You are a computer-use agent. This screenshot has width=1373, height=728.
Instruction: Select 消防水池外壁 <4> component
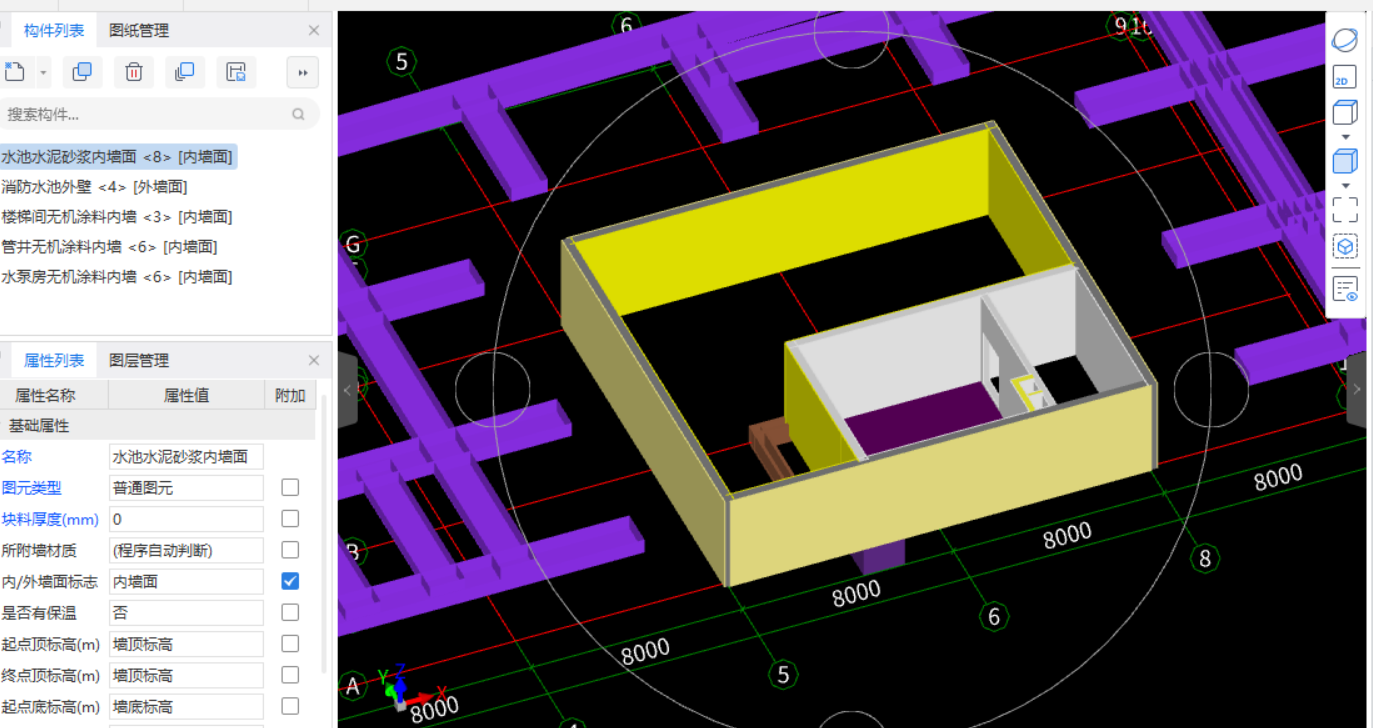[95, 187]
